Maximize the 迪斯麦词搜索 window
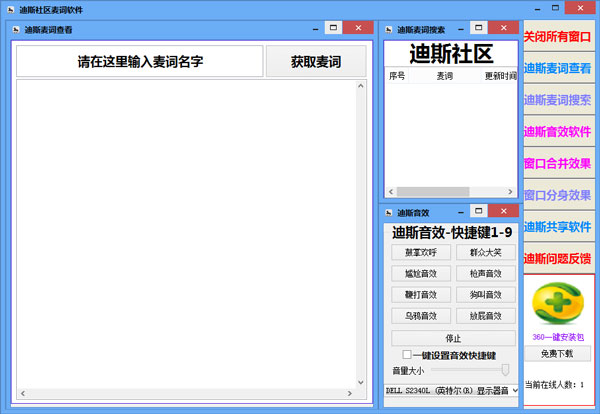The image size is (600, 414). point(478,28)
